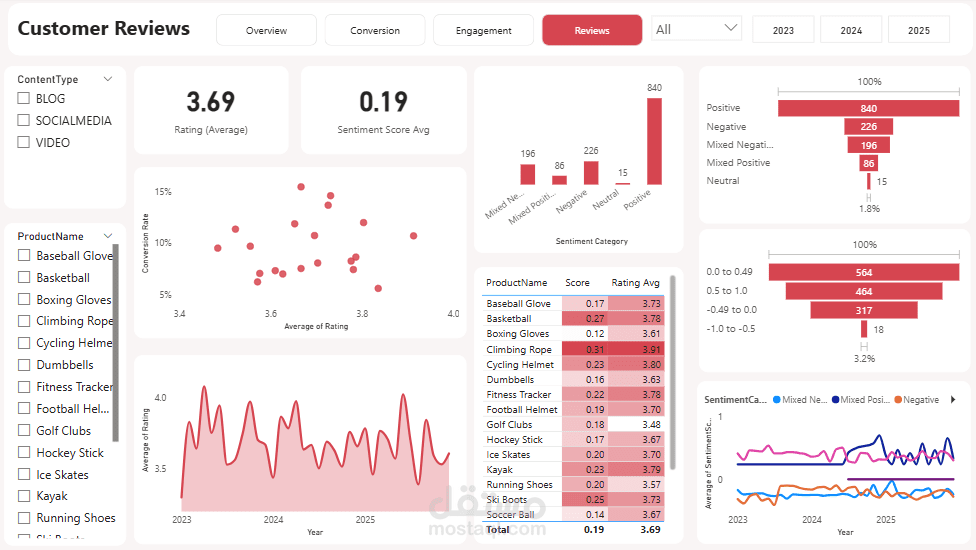
Task: Sort table by Score header
Action: (x=577, y=282)
